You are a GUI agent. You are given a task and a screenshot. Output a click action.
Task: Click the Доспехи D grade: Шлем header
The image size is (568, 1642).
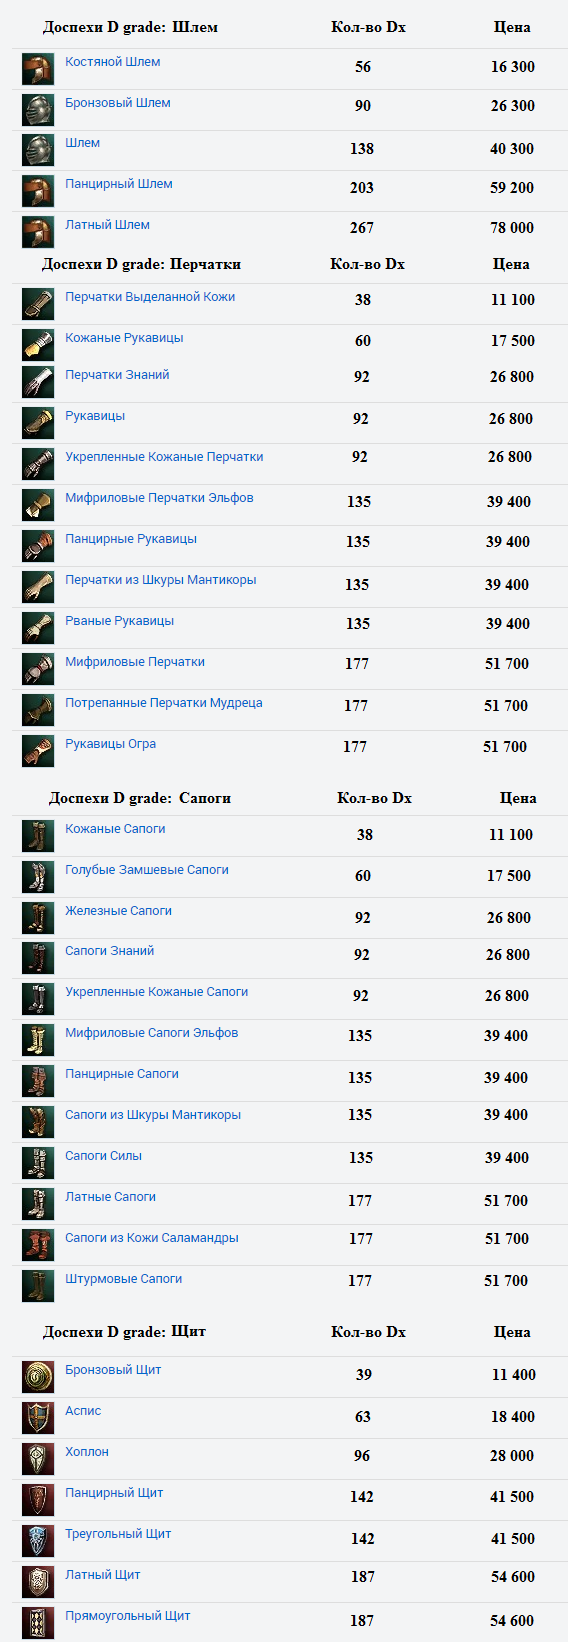(x=130, y=27)
